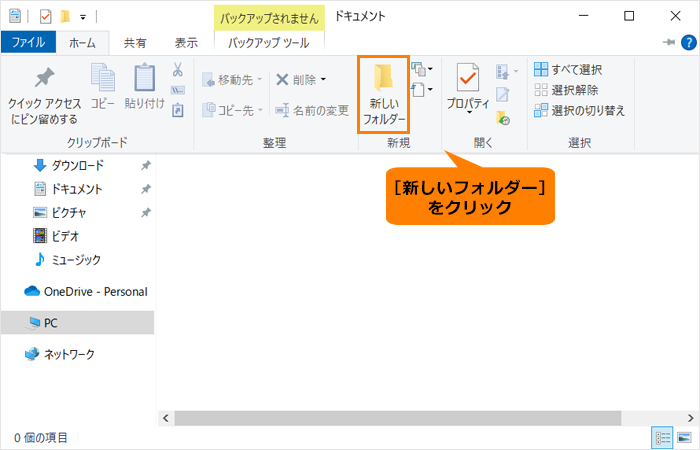Click the バックアップされません contextual tab header
Viewport: 700px width, 450px height.
tap(269, 18)
